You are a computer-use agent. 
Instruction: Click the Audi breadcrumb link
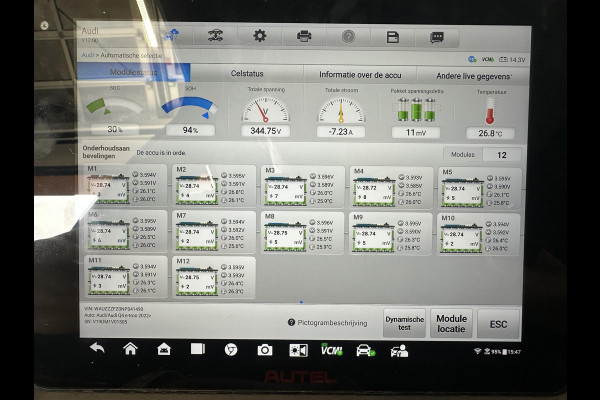point(88,55)
